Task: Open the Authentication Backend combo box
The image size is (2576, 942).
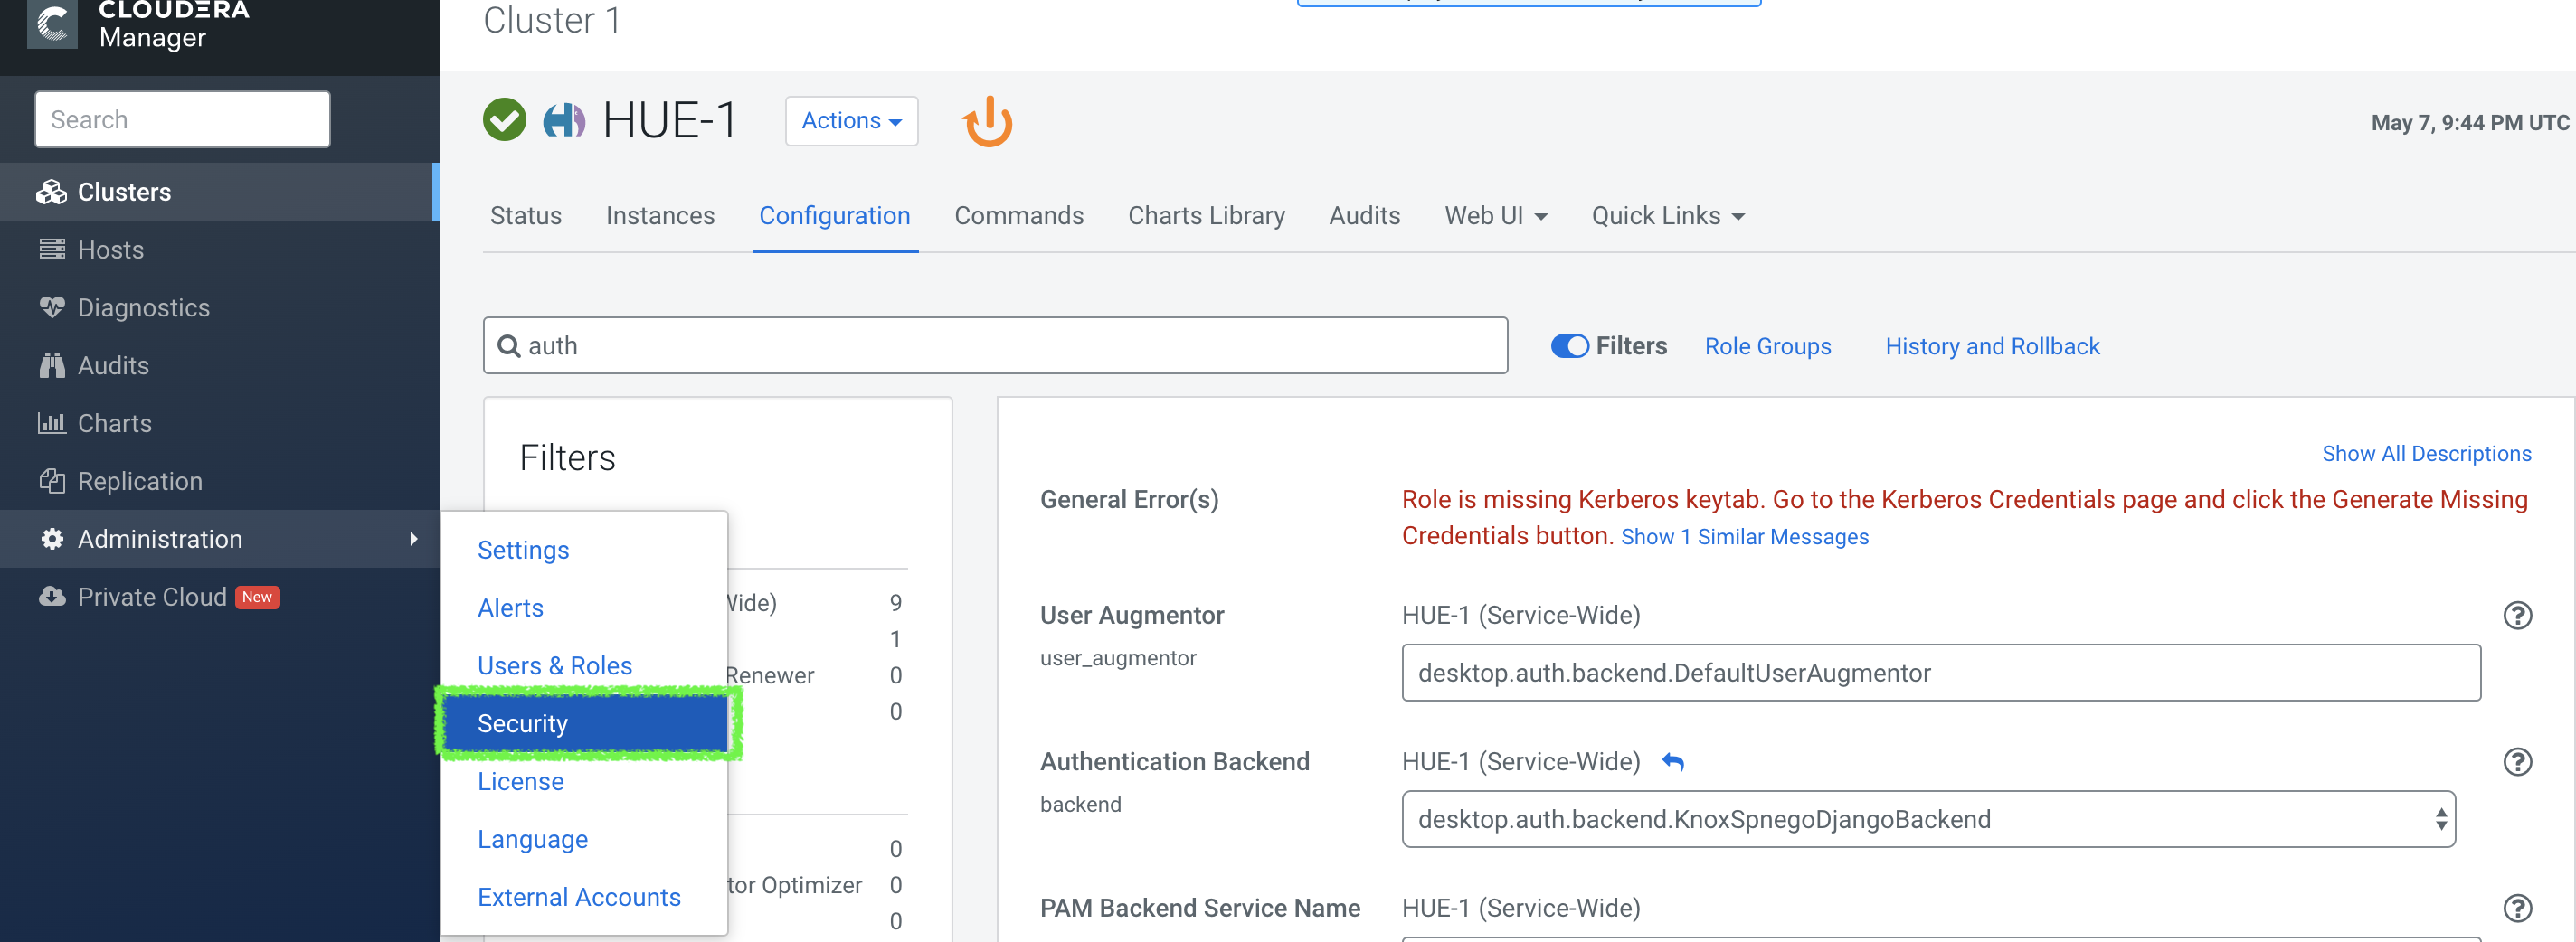Action: 1927,819
